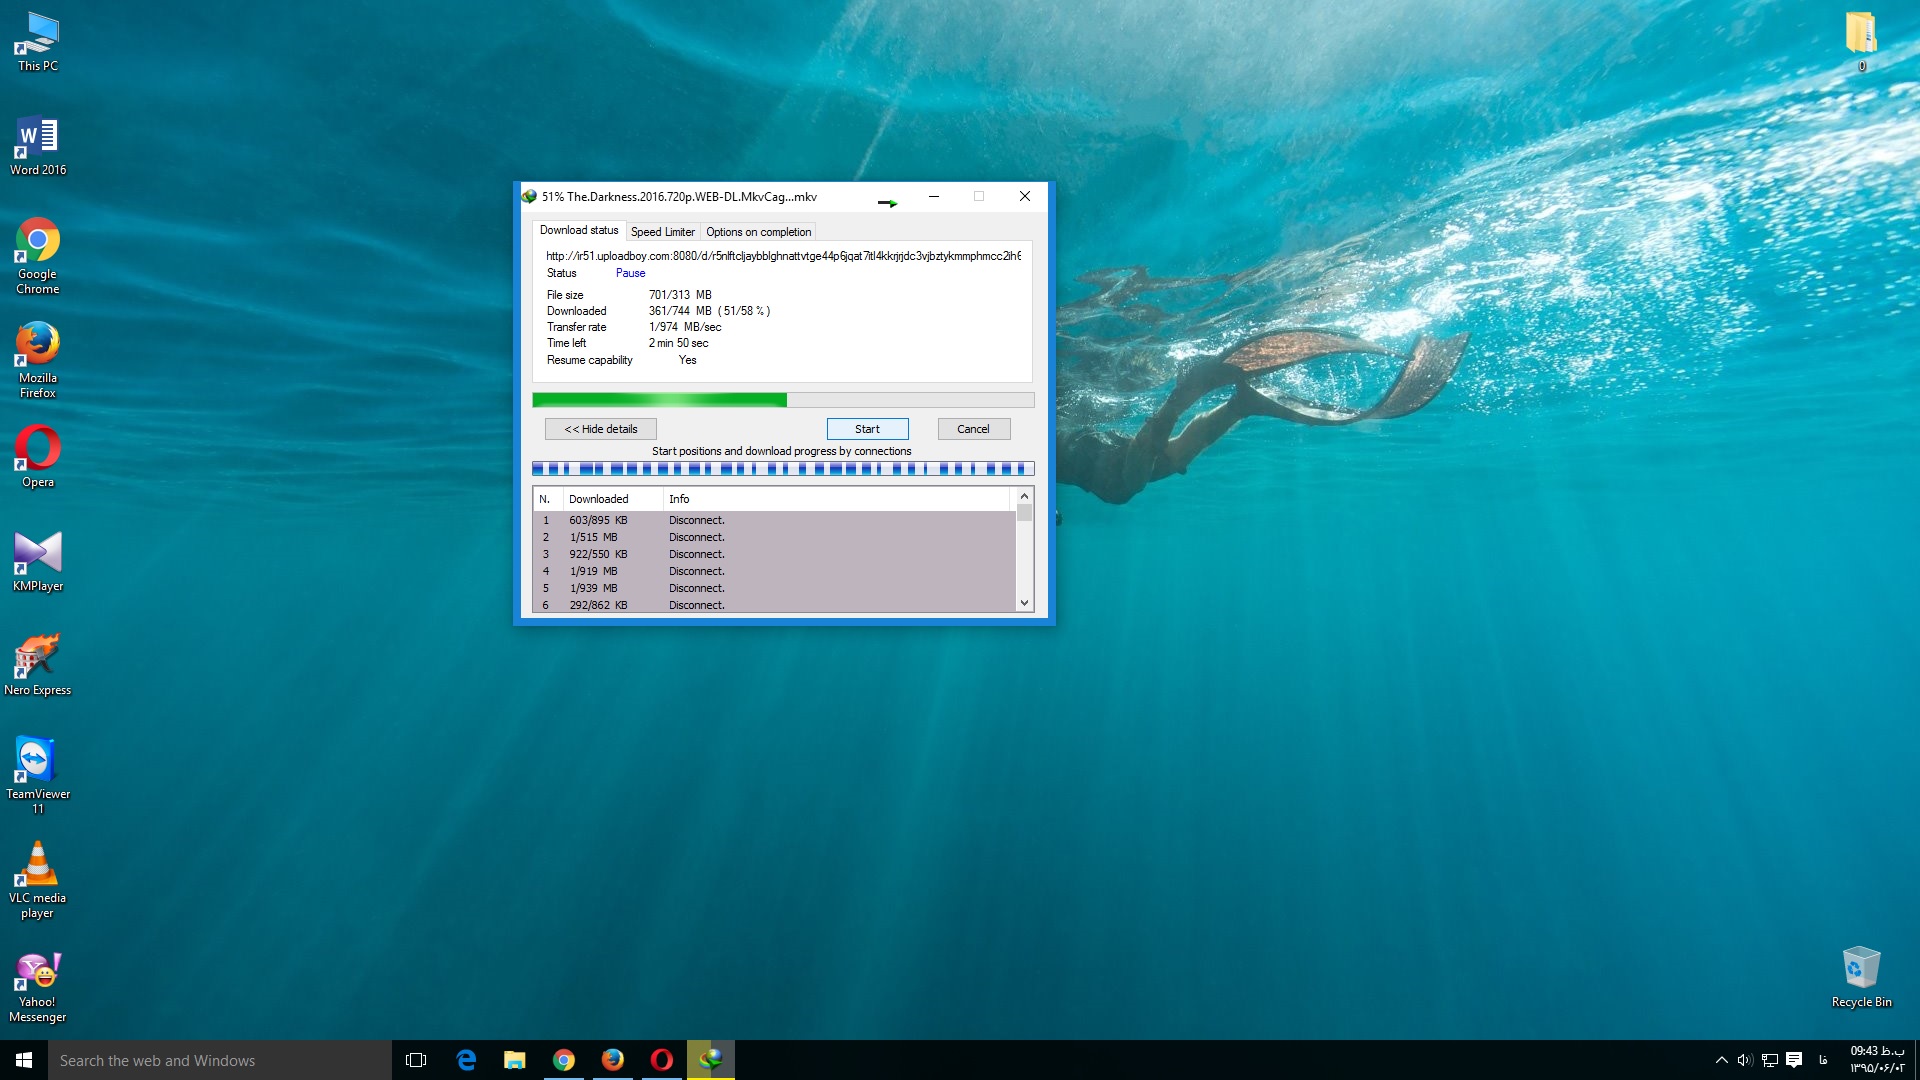Switch to Opera in the taskbar
This screenshot has height=1080, width=1920.
click(662, 1060)
